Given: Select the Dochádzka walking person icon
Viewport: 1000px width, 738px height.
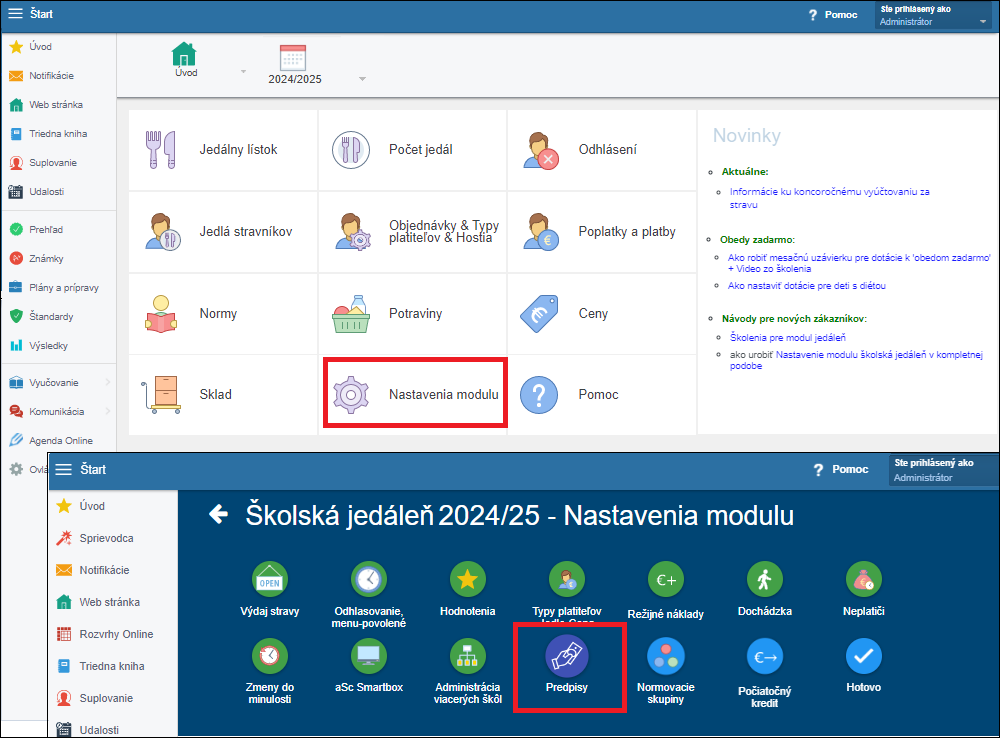Looking at the screenshot, I should click(764, 579).
